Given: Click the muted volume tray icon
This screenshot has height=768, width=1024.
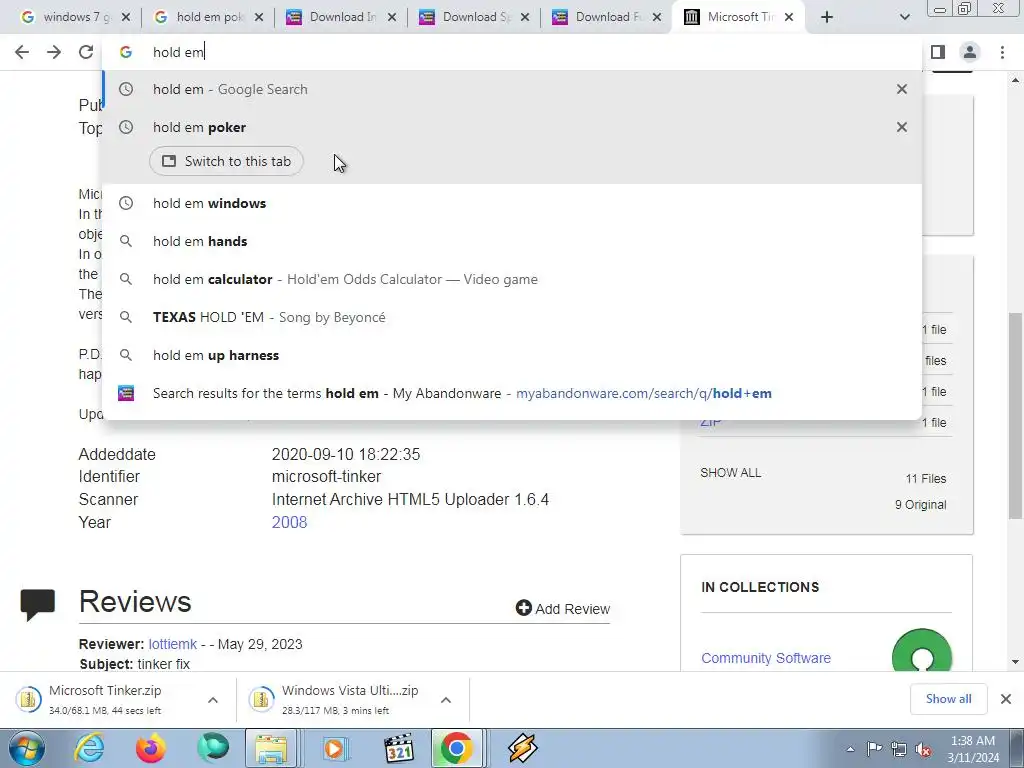Looking at the screenshot, I should (x=923, y=749).
